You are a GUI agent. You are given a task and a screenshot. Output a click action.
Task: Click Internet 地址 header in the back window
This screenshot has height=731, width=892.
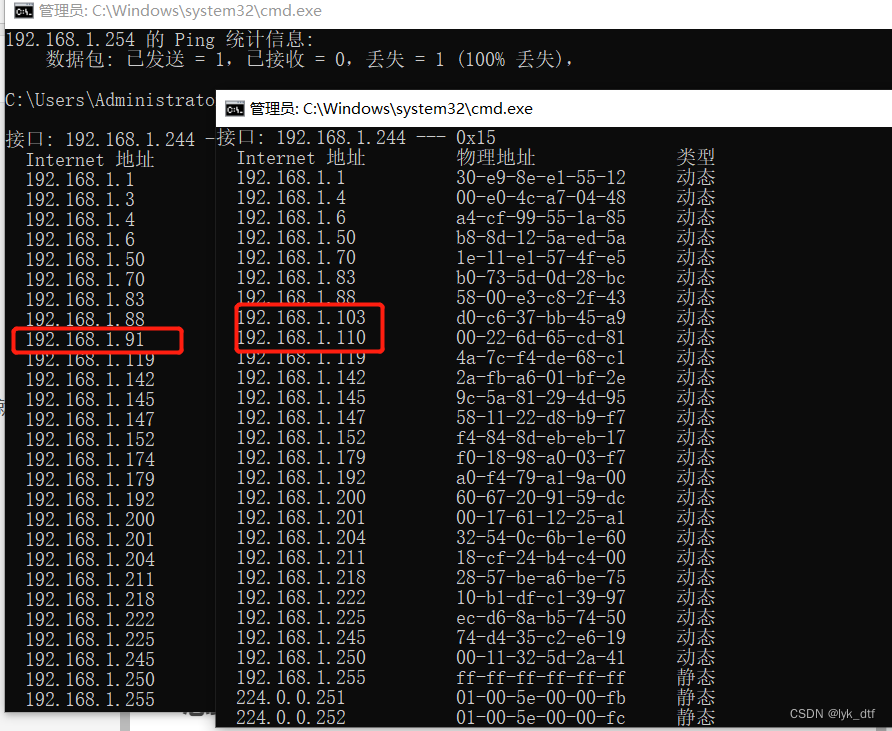point(90,160)
